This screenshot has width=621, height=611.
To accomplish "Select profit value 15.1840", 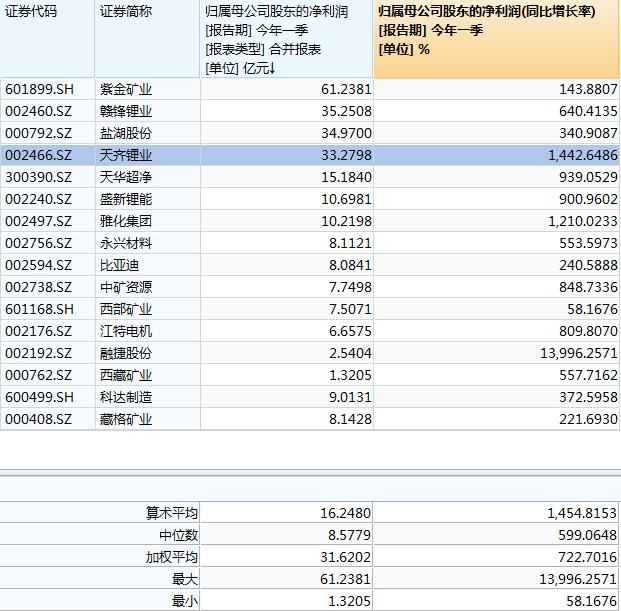I will 346,177.
